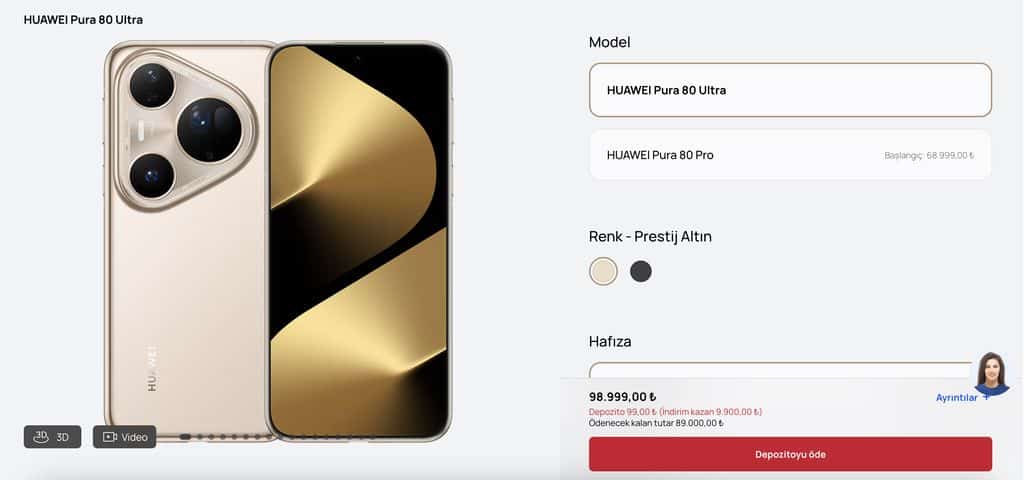Click the Renk - Prestij Altın heading
The height and width of the screenshot is (480, 1024).
[x=650, y=236]
